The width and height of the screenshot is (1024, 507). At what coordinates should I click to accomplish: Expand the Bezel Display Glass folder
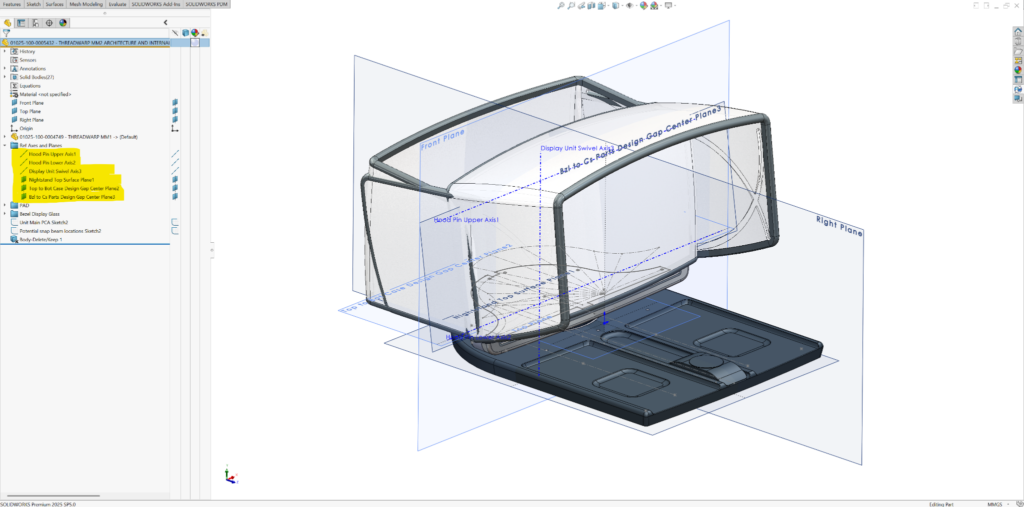[5, 214]
